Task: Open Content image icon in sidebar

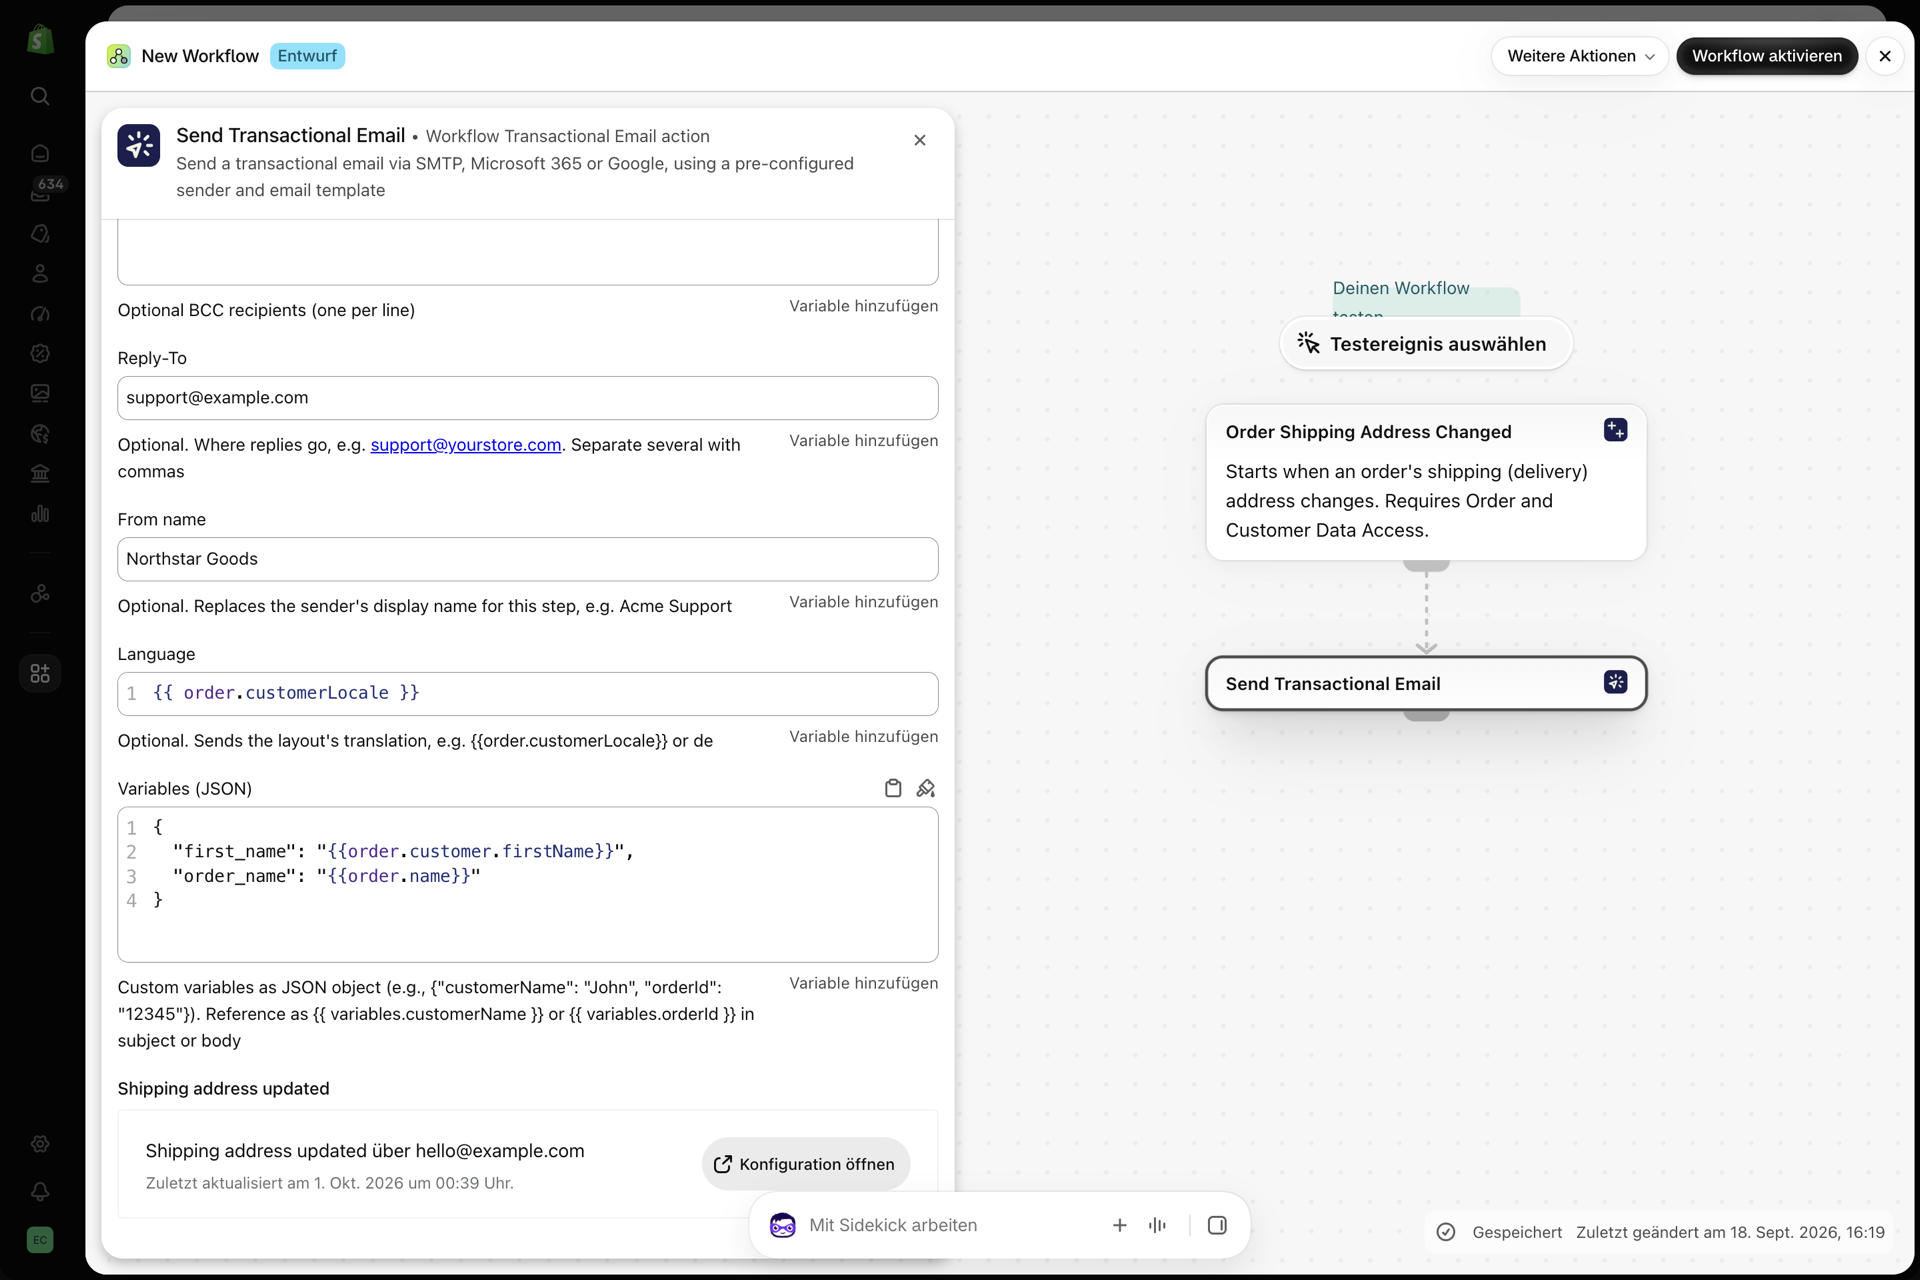Action: tap(40, 393)
